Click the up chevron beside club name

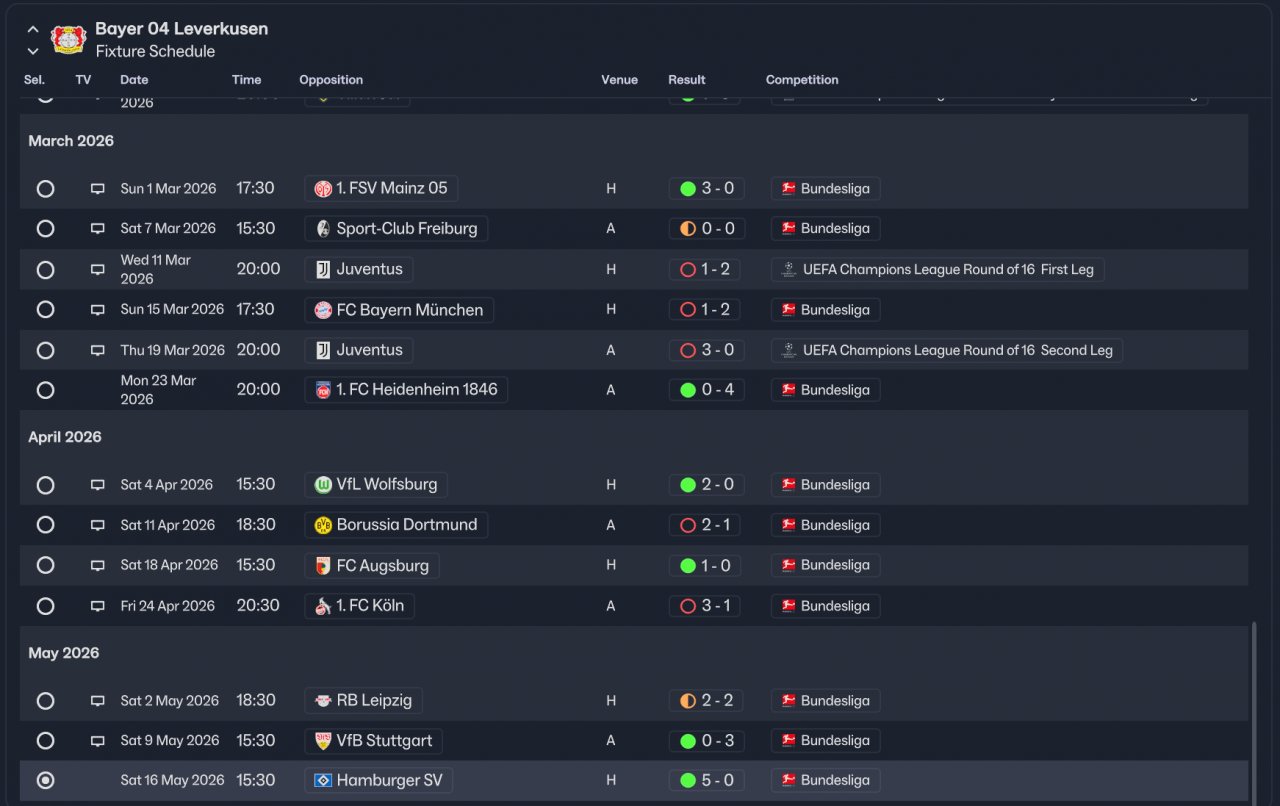point(33,30)
